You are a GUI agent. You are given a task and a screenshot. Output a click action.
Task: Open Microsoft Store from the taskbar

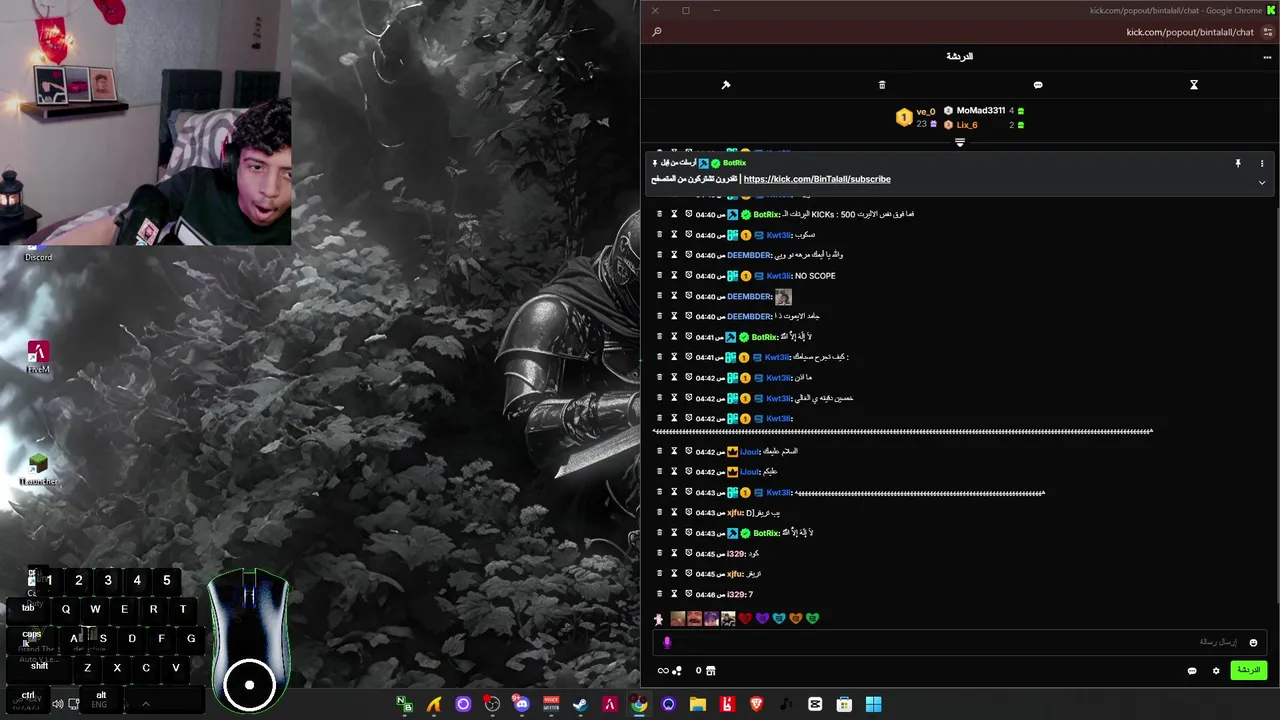pos(844,704)
